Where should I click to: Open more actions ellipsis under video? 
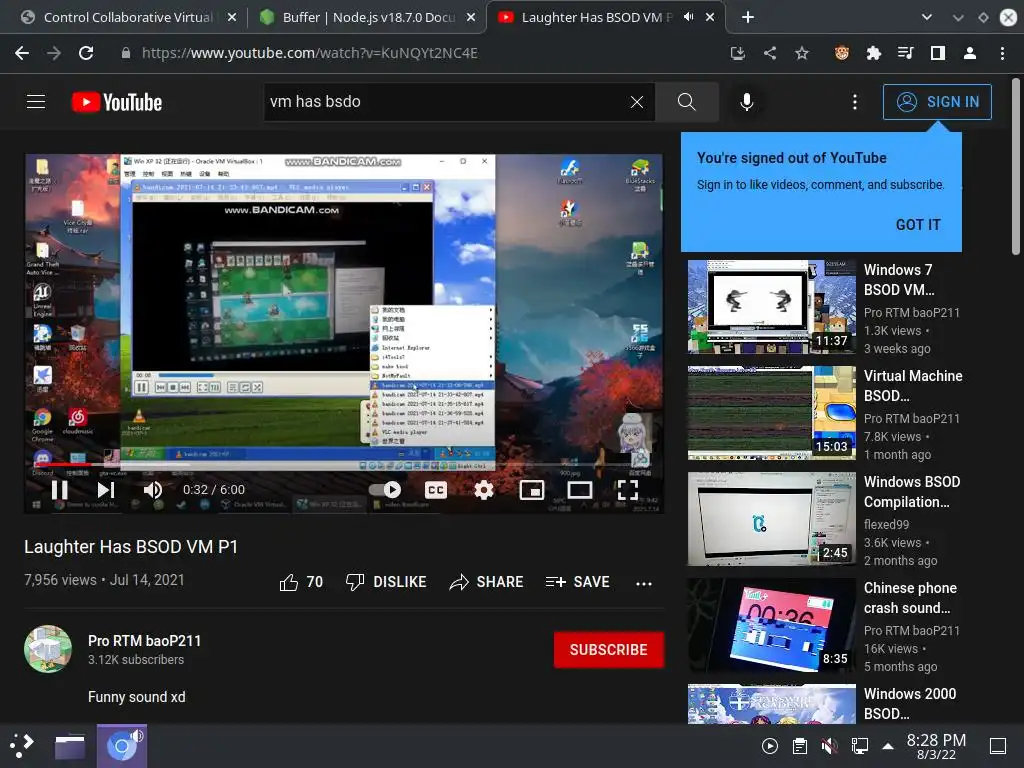tap(644, 583)
